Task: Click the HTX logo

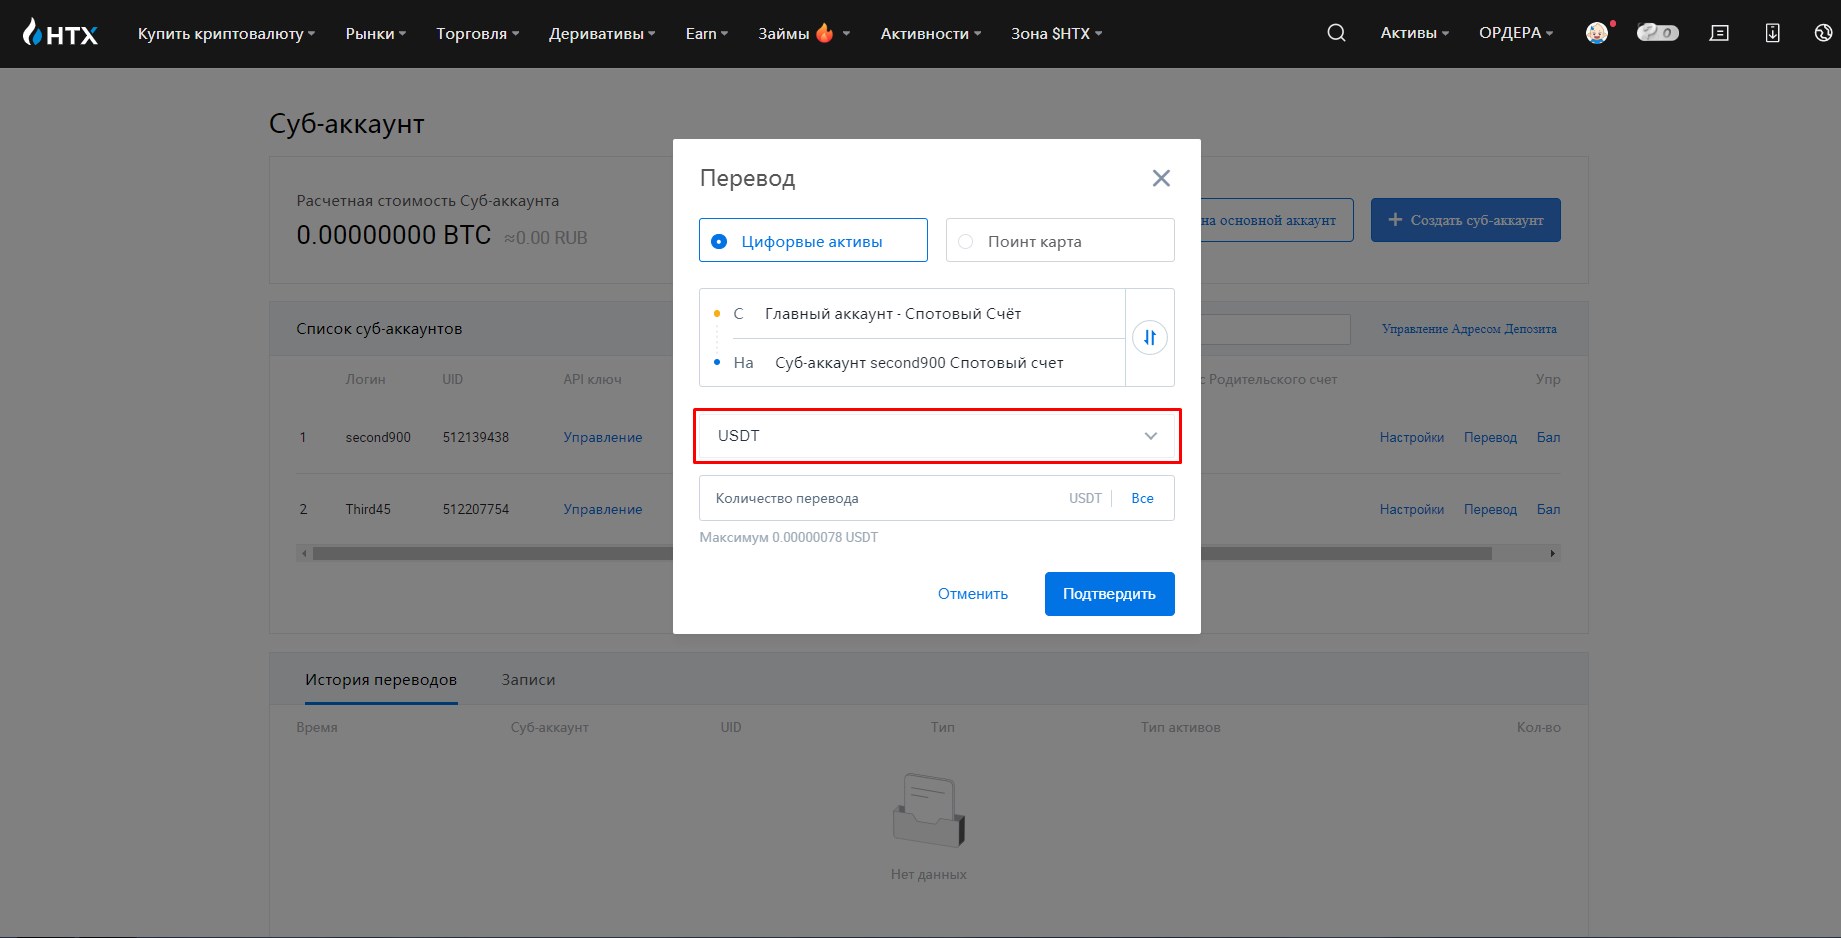Action: click(60, 33)
